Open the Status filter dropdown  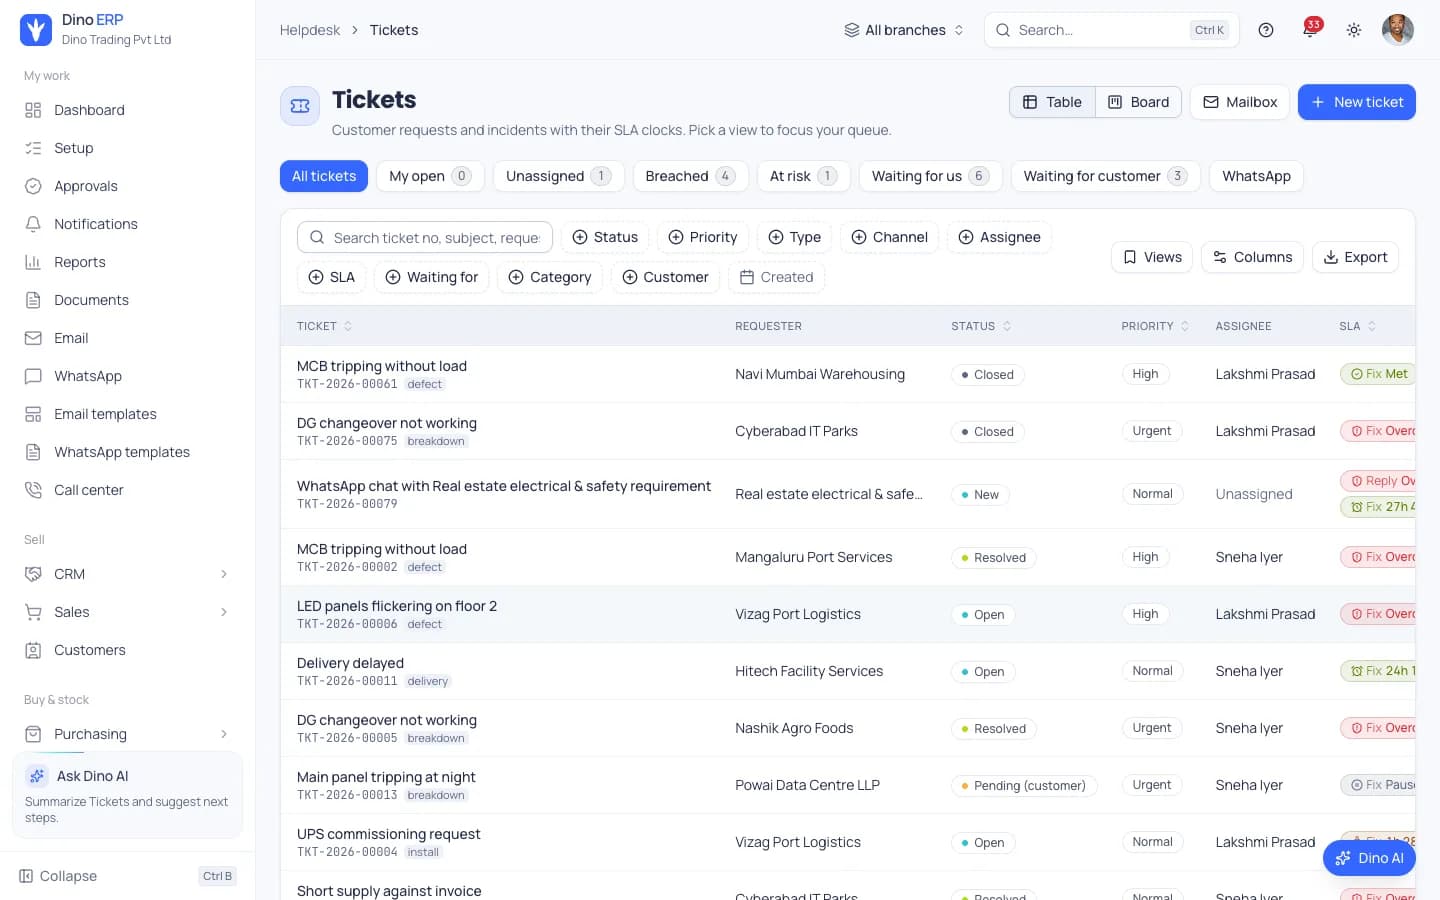605,237
